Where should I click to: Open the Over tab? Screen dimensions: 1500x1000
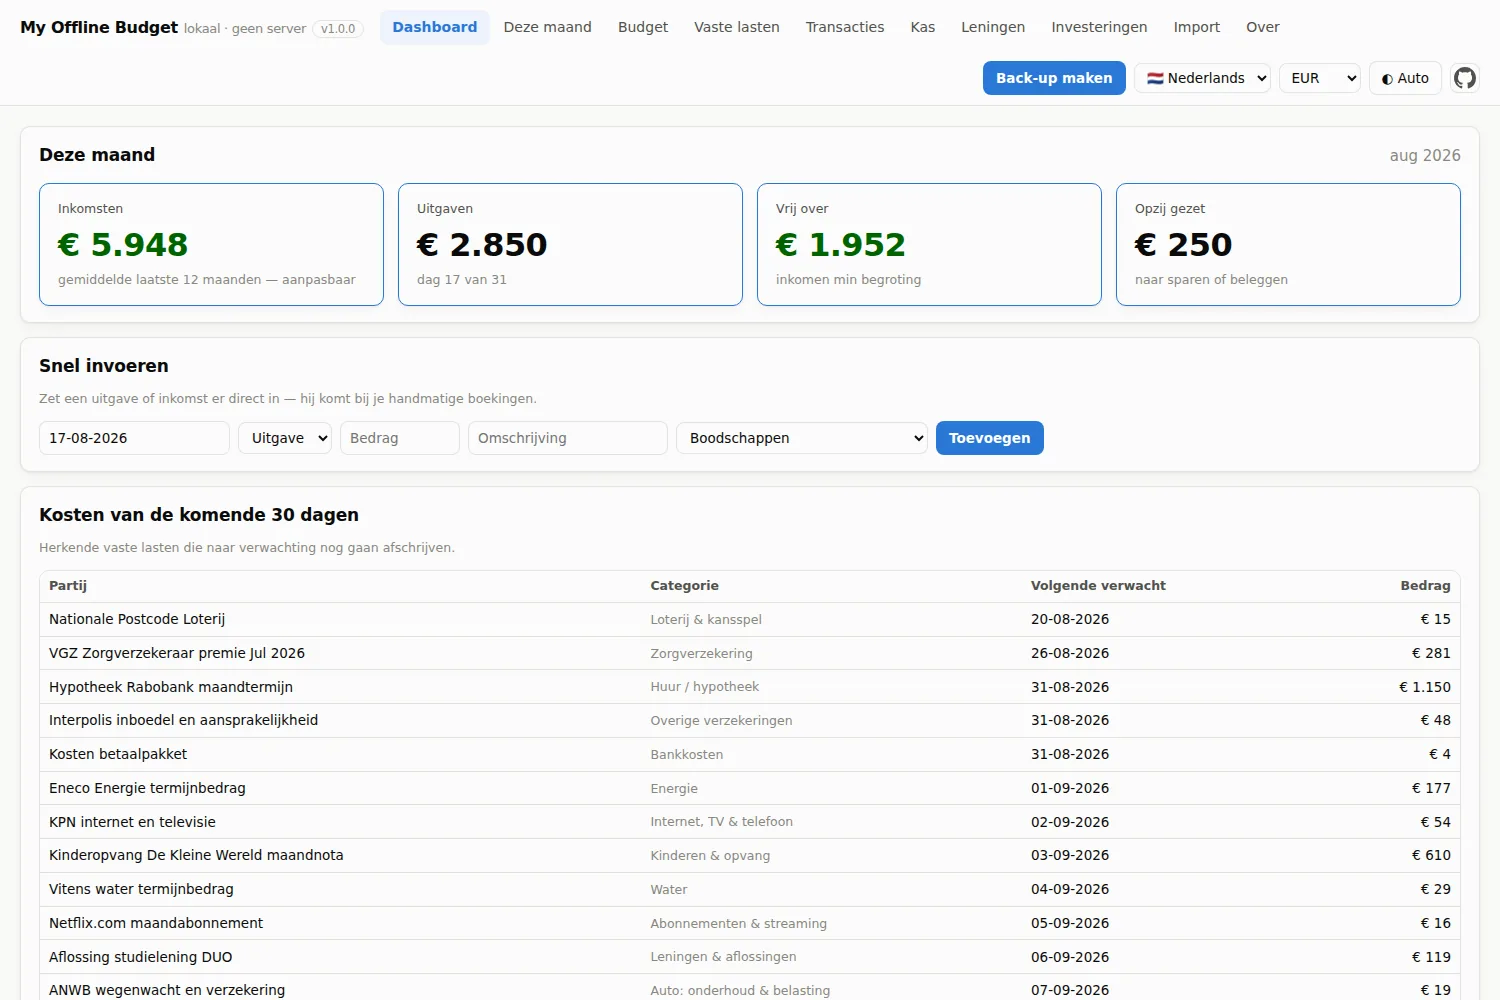coord(1263,27)
